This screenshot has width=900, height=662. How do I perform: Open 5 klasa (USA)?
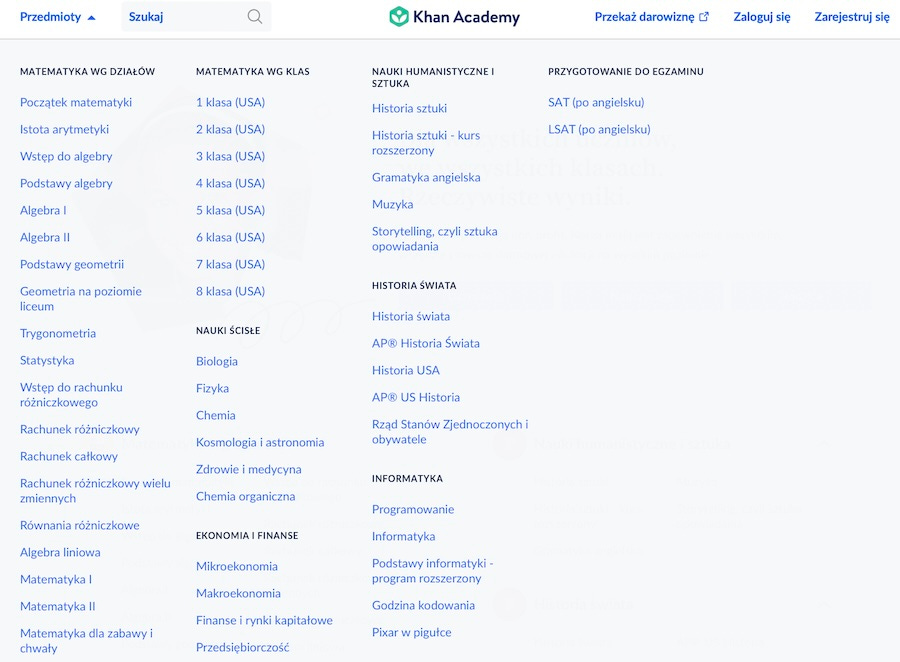(x=230, y=210)
